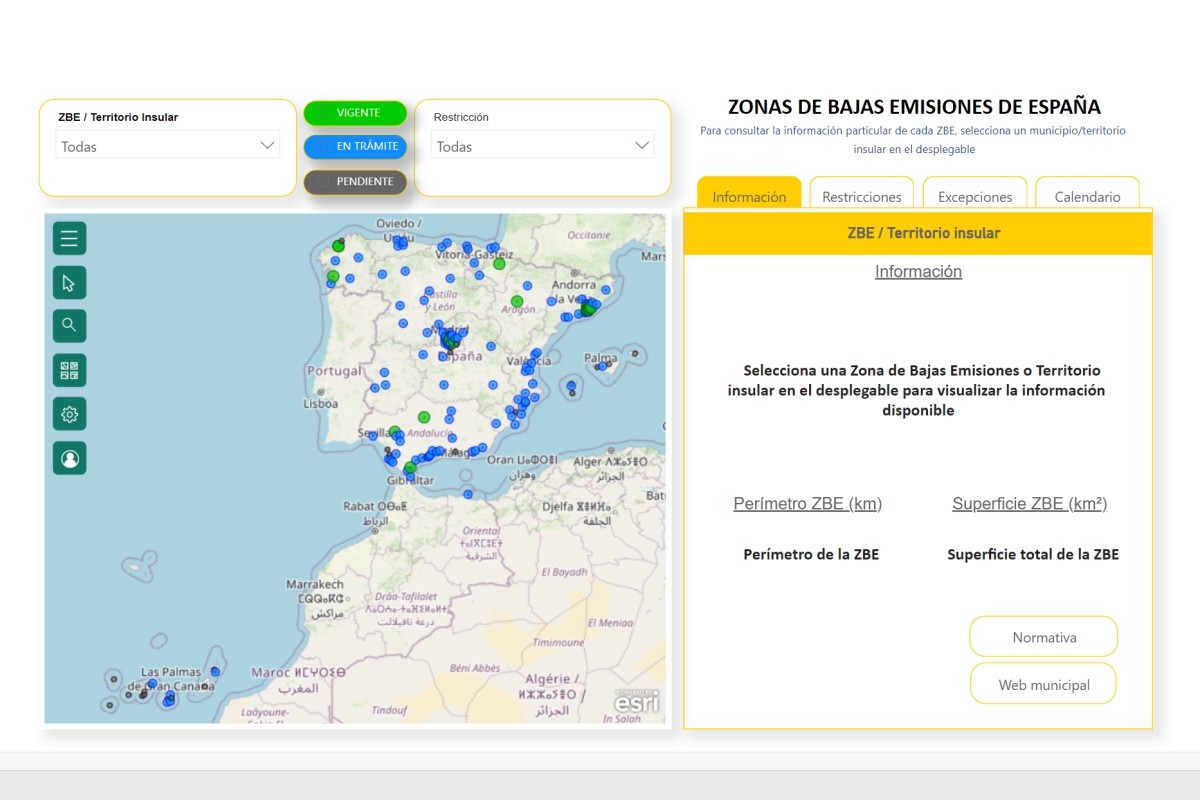Image resolution: width=1200 pixels, height=800 pixels.
Task: Switch to the Restricciones tab
Action: point(861,197)
